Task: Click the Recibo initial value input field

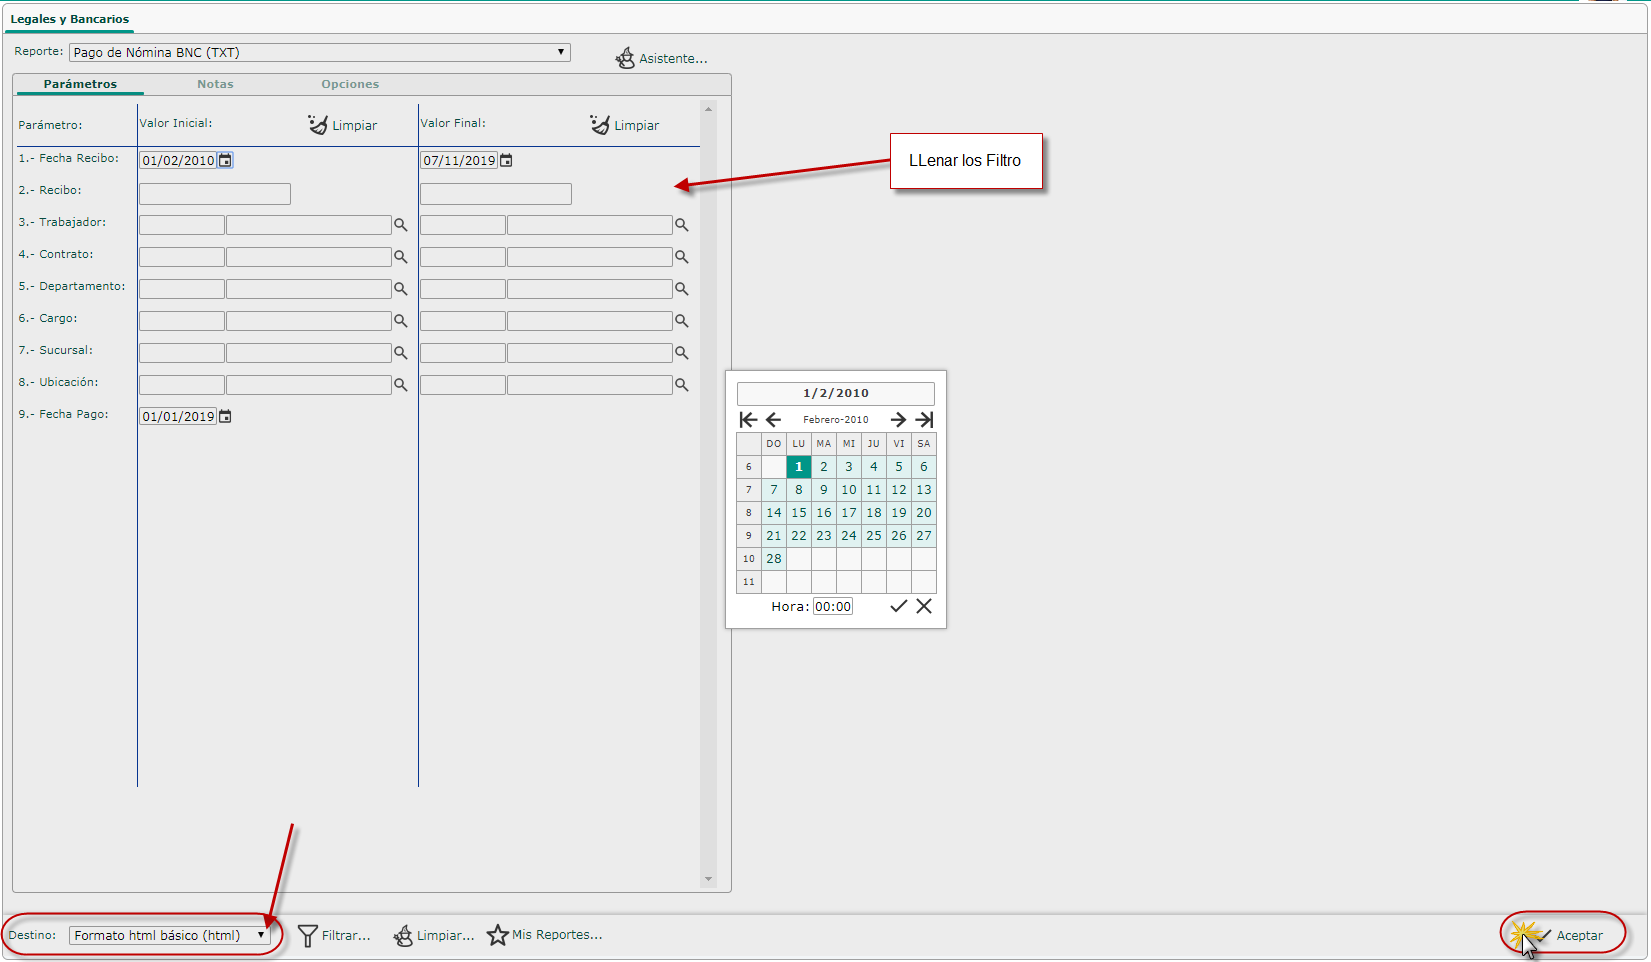Action: click(215, 193)
